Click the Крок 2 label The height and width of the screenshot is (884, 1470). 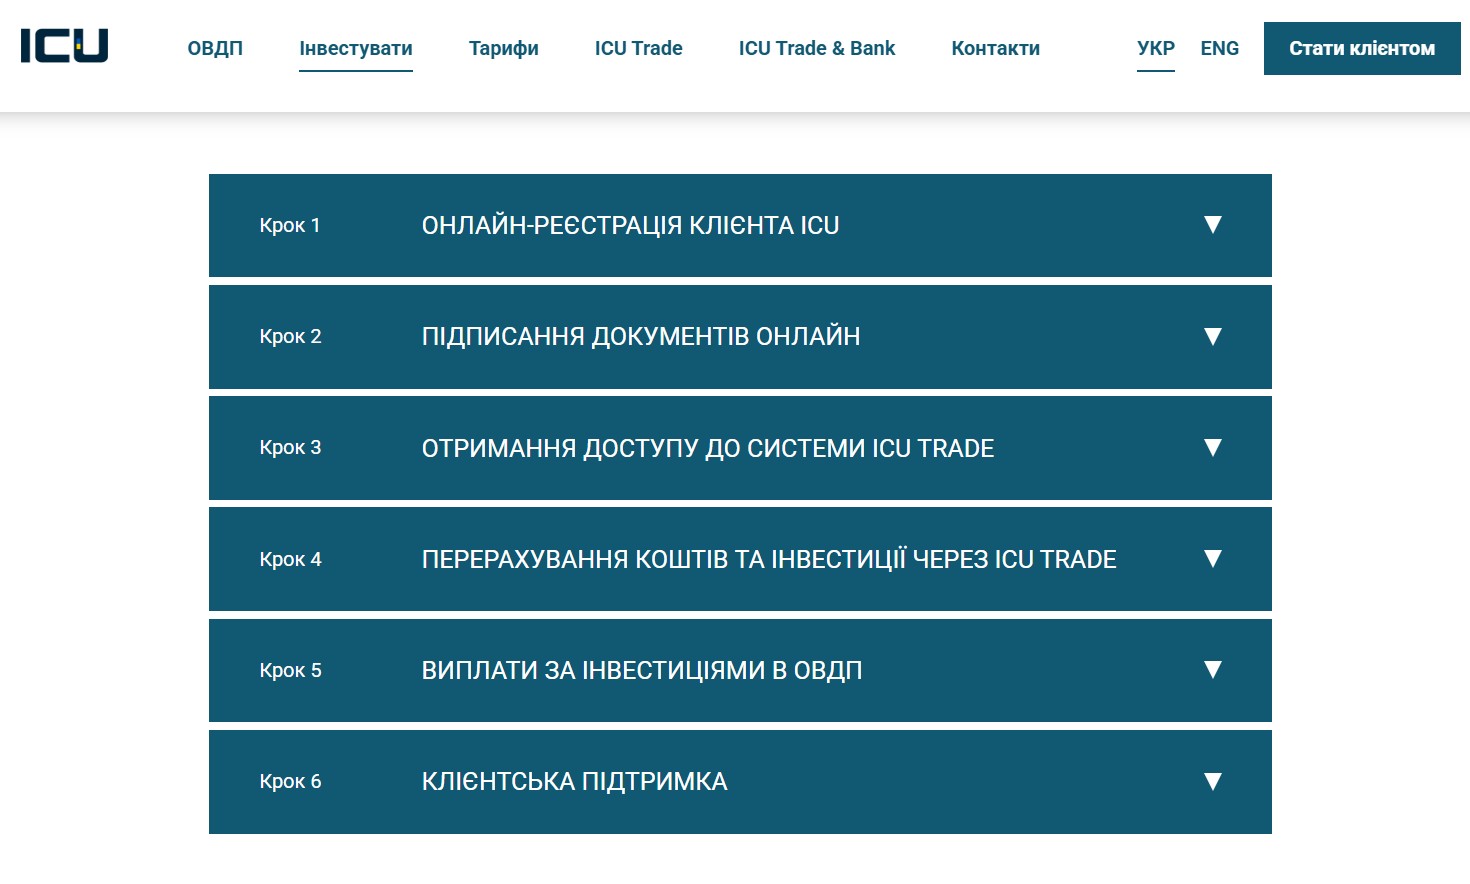[x=290, y=336]
